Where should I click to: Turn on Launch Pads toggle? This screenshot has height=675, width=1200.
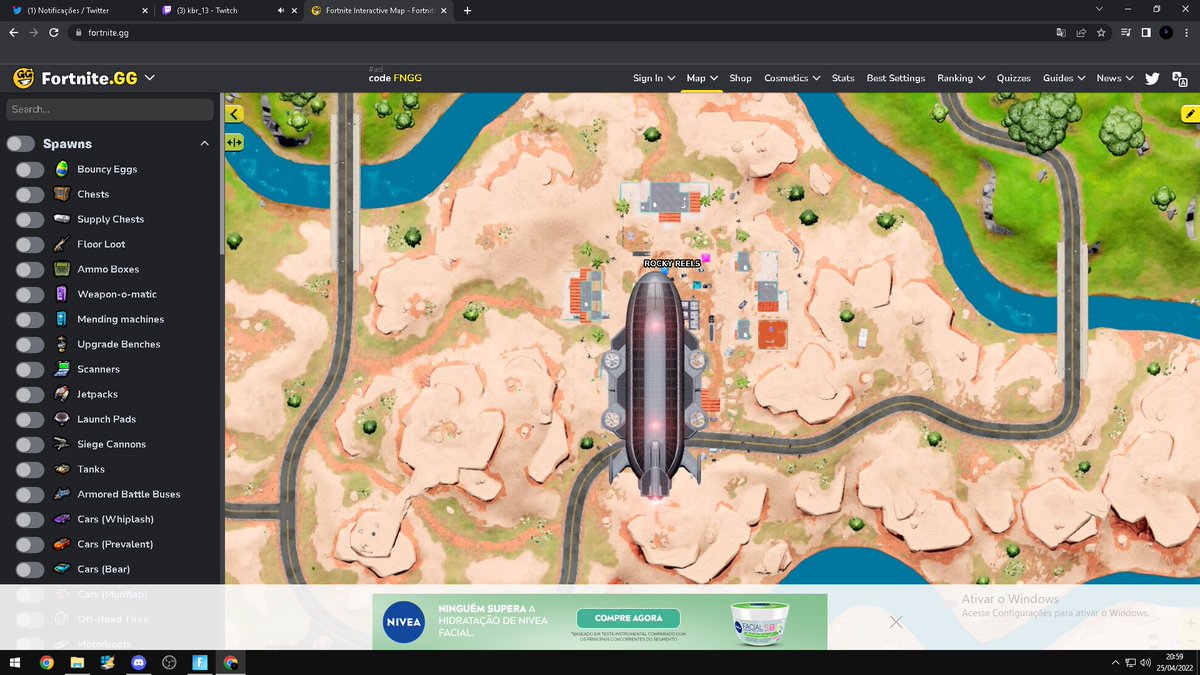[30, 419]
